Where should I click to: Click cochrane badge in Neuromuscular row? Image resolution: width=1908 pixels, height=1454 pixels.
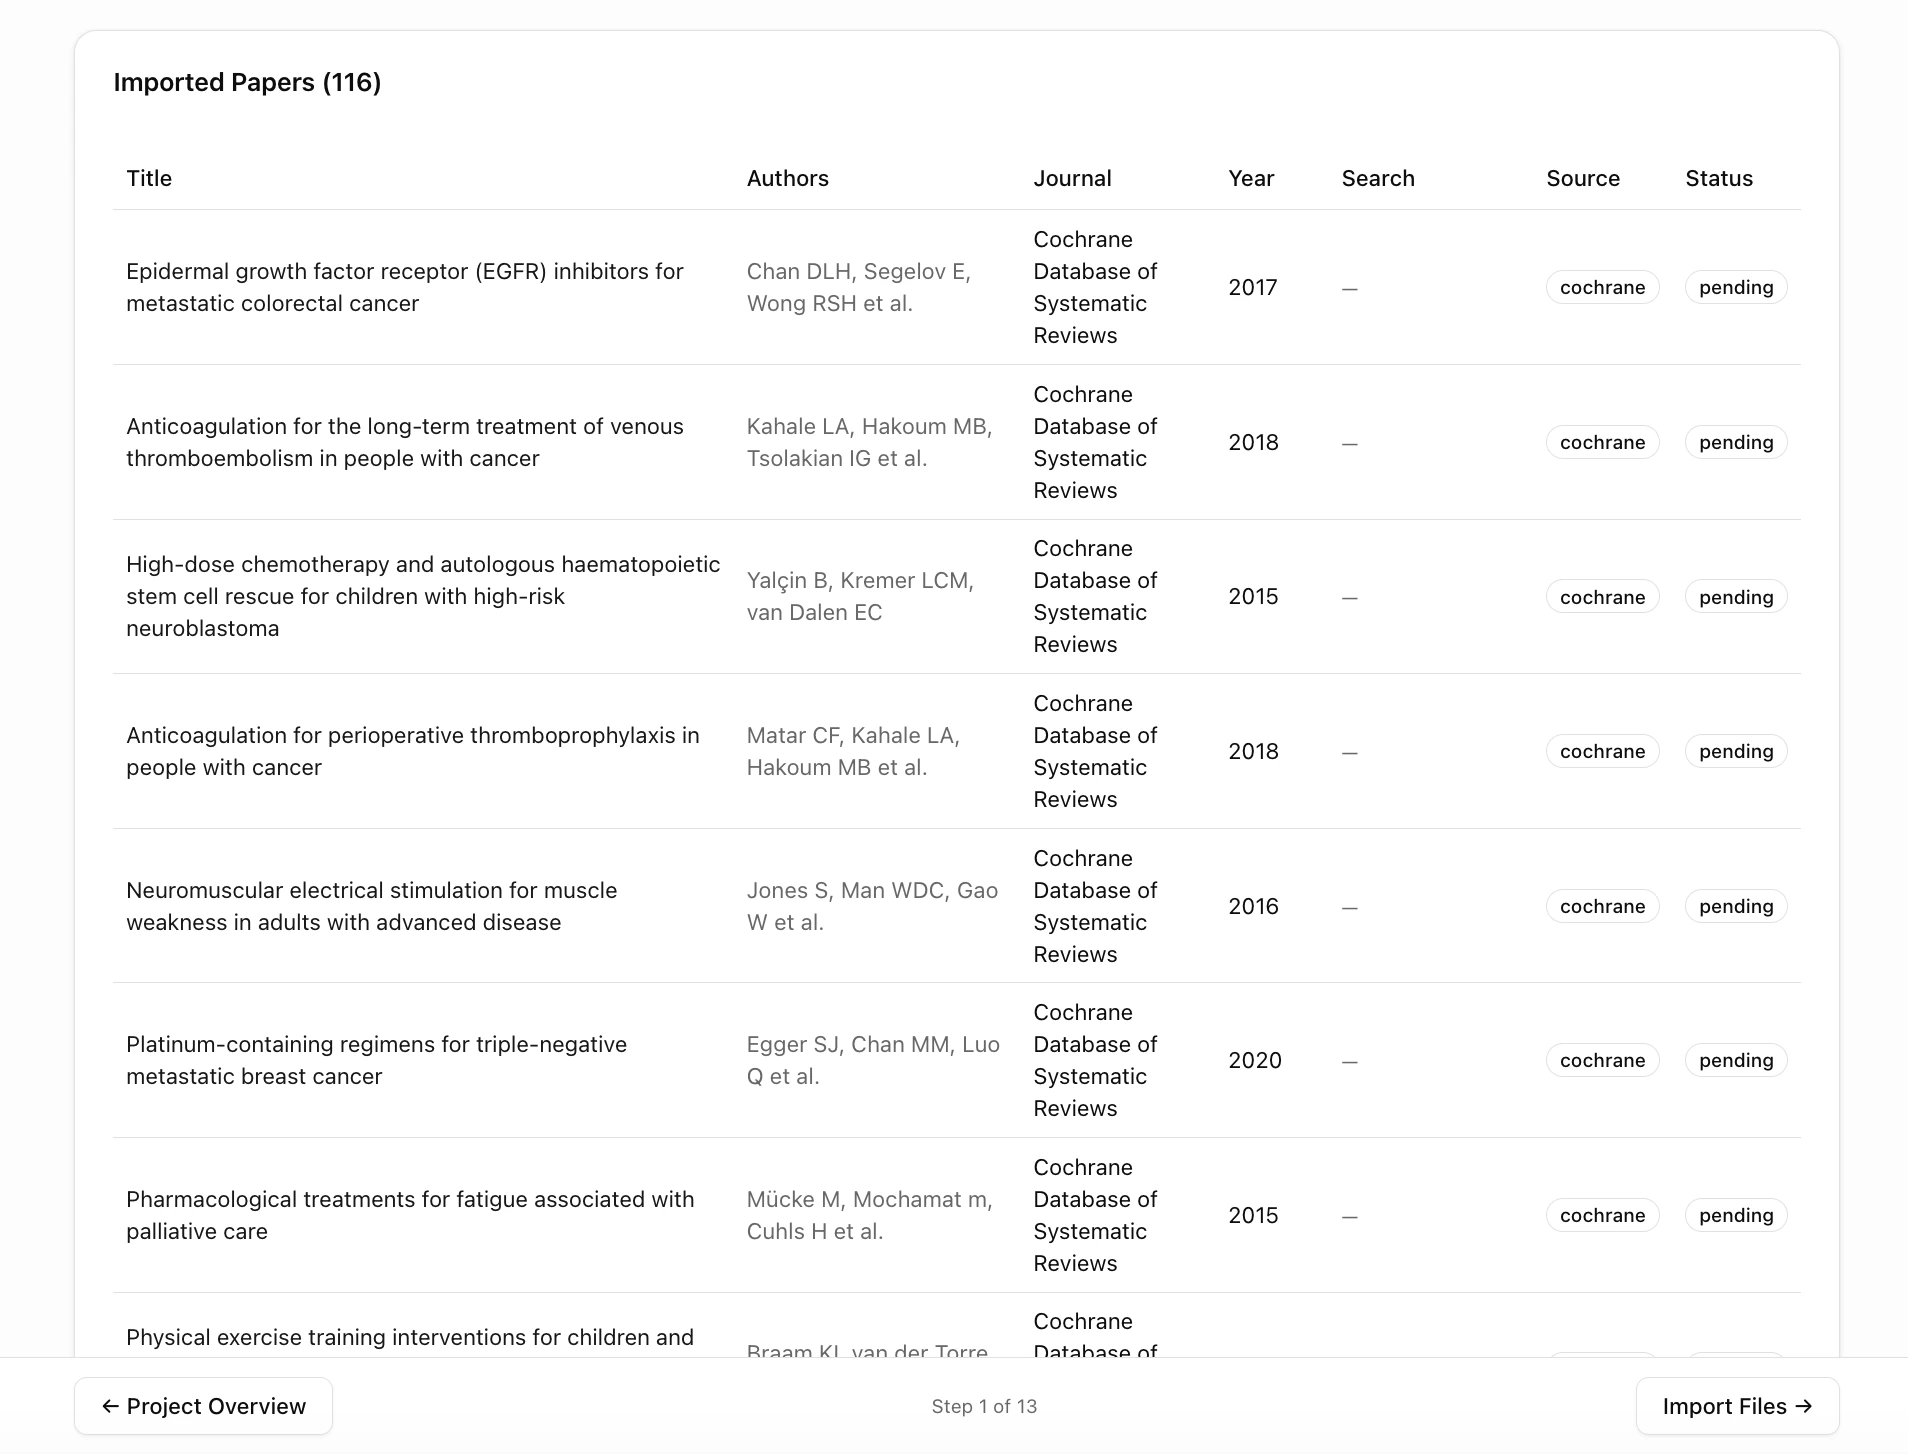(x=1603, y=906)
